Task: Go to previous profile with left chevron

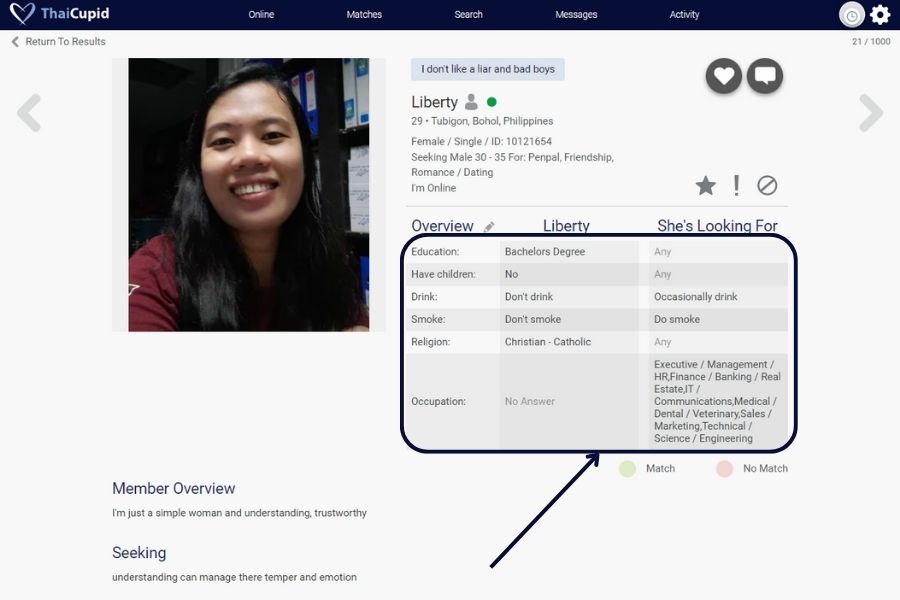Action: (x=29, y=113)
